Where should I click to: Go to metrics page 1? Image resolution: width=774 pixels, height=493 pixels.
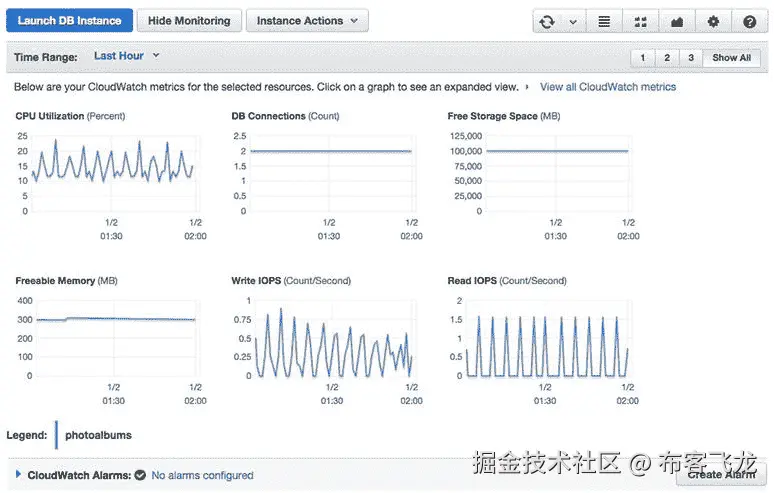(643, 58)
